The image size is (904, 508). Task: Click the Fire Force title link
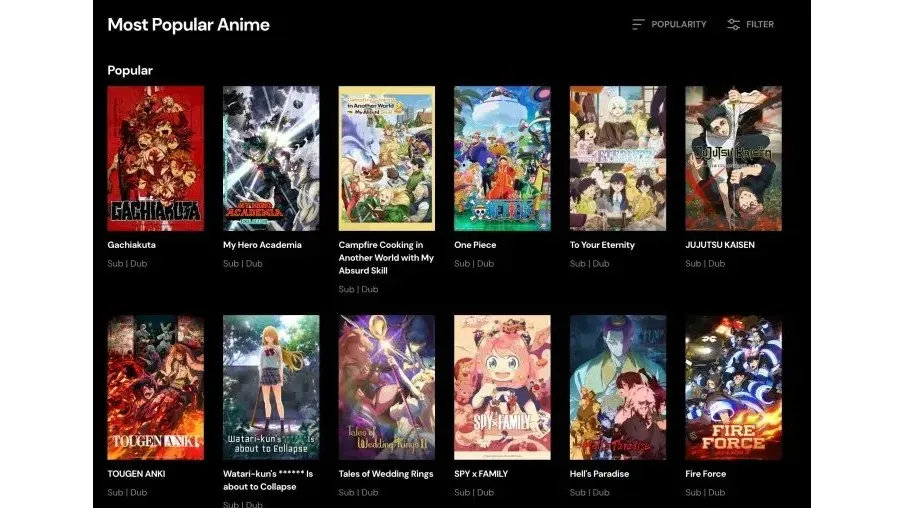coord(706,474)
